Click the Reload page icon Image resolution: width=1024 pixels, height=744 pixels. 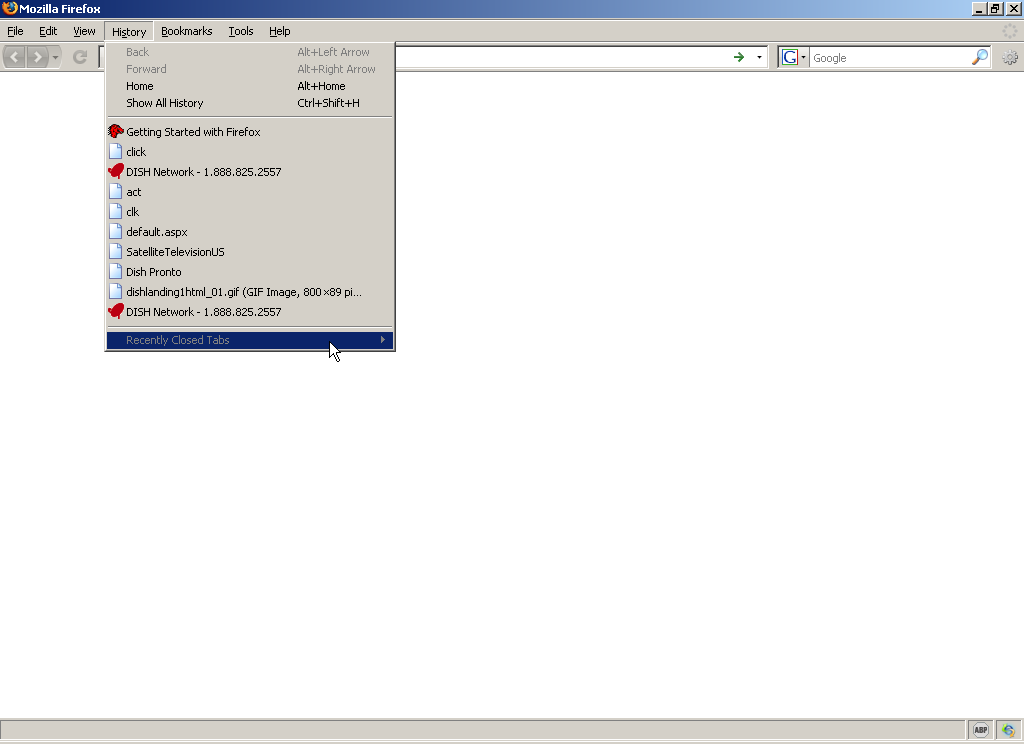pyautogui.click(x=80, y=57)
